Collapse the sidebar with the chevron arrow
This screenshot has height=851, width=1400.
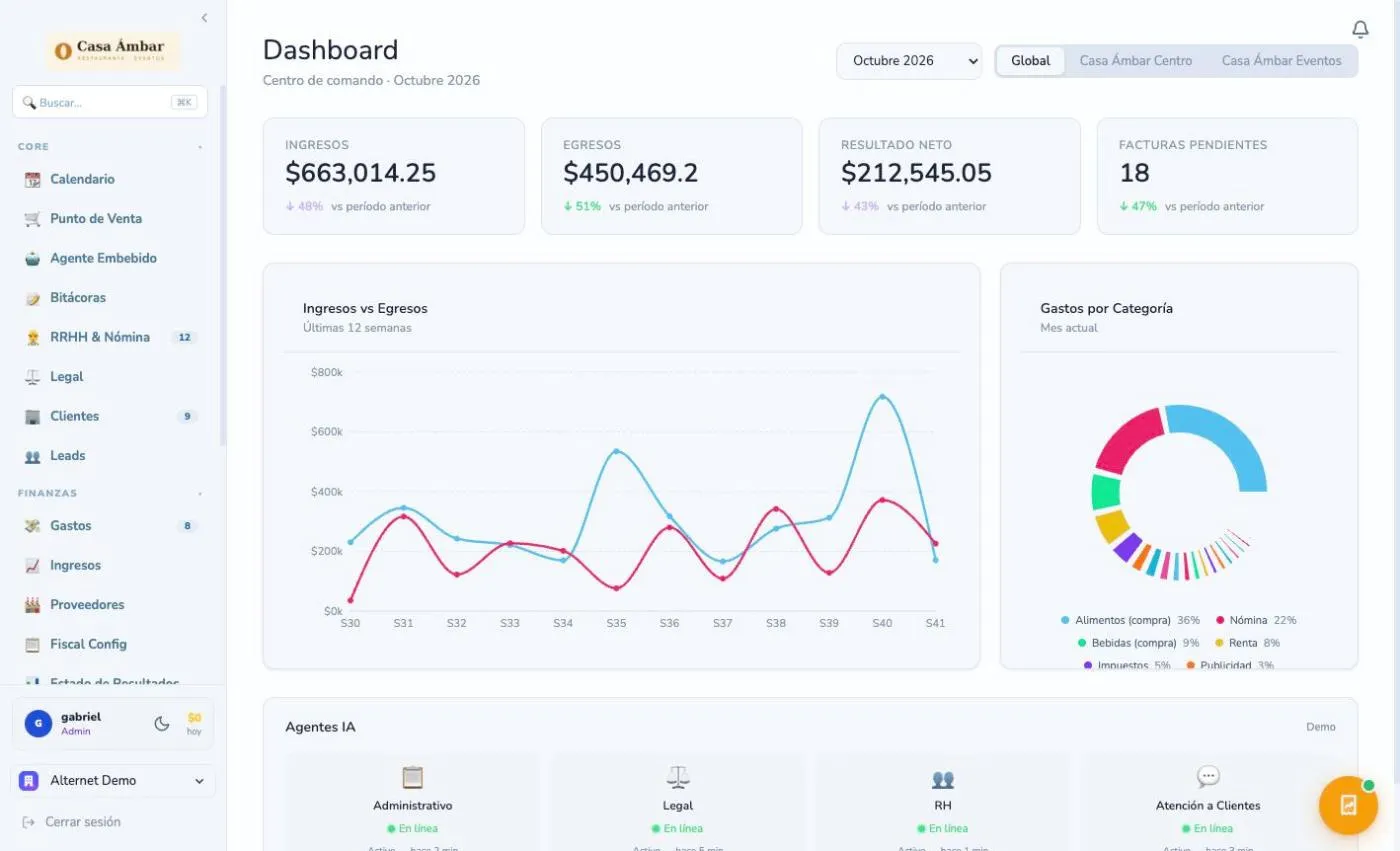(204, 18)
